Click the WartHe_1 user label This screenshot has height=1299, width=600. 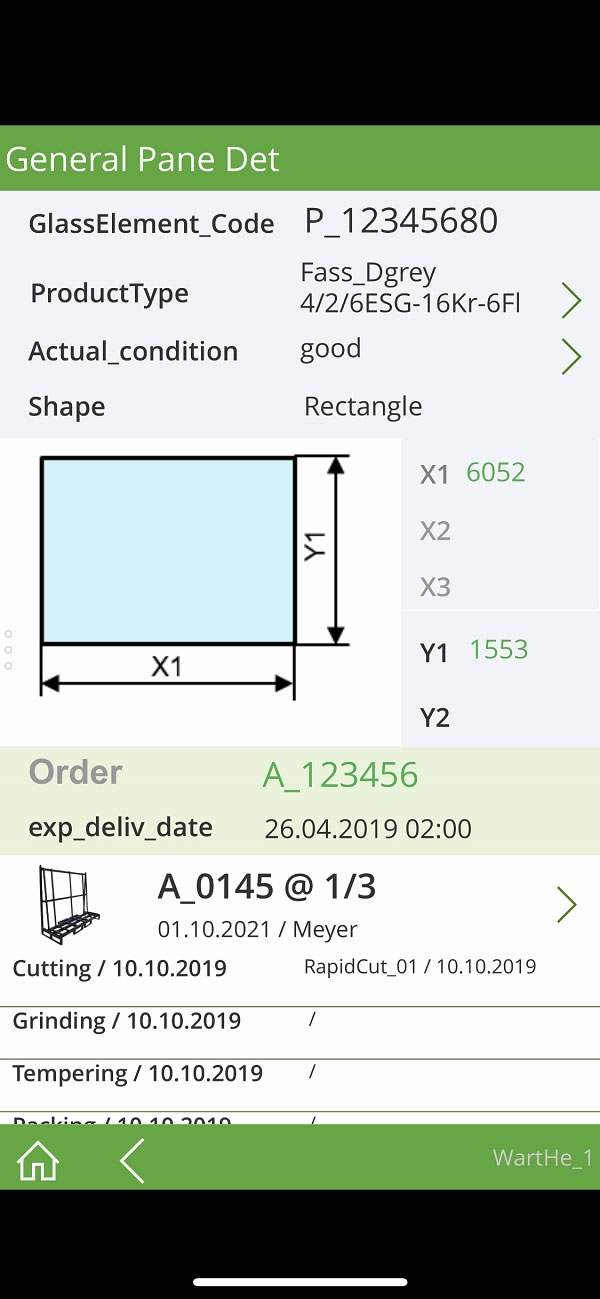543,1158
